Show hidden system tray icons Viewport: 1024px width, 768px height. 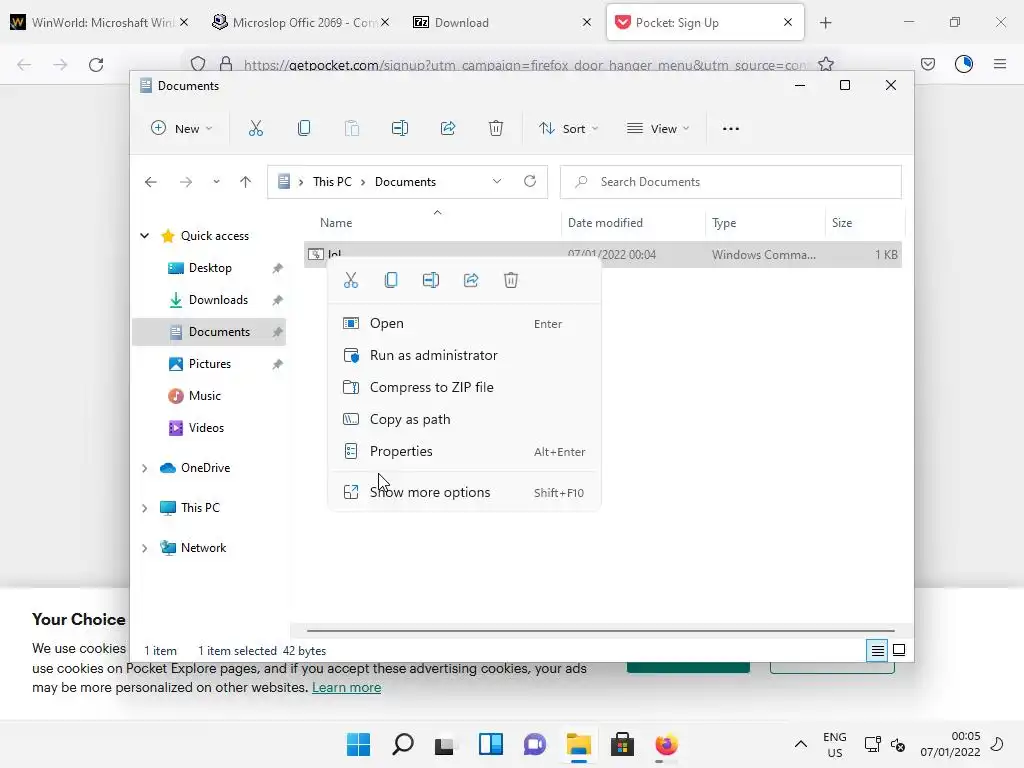(801, 744)
